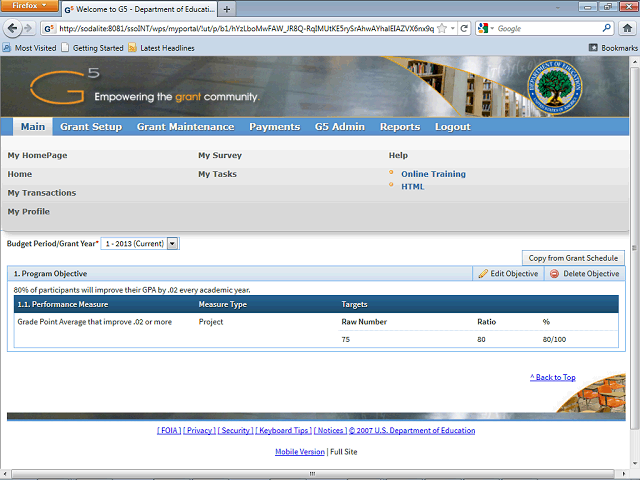Image resolution: width=640 pixels, height=480 pixels.
Task: Open the Keyboard Tips footer link
Action: pos(284,430)
